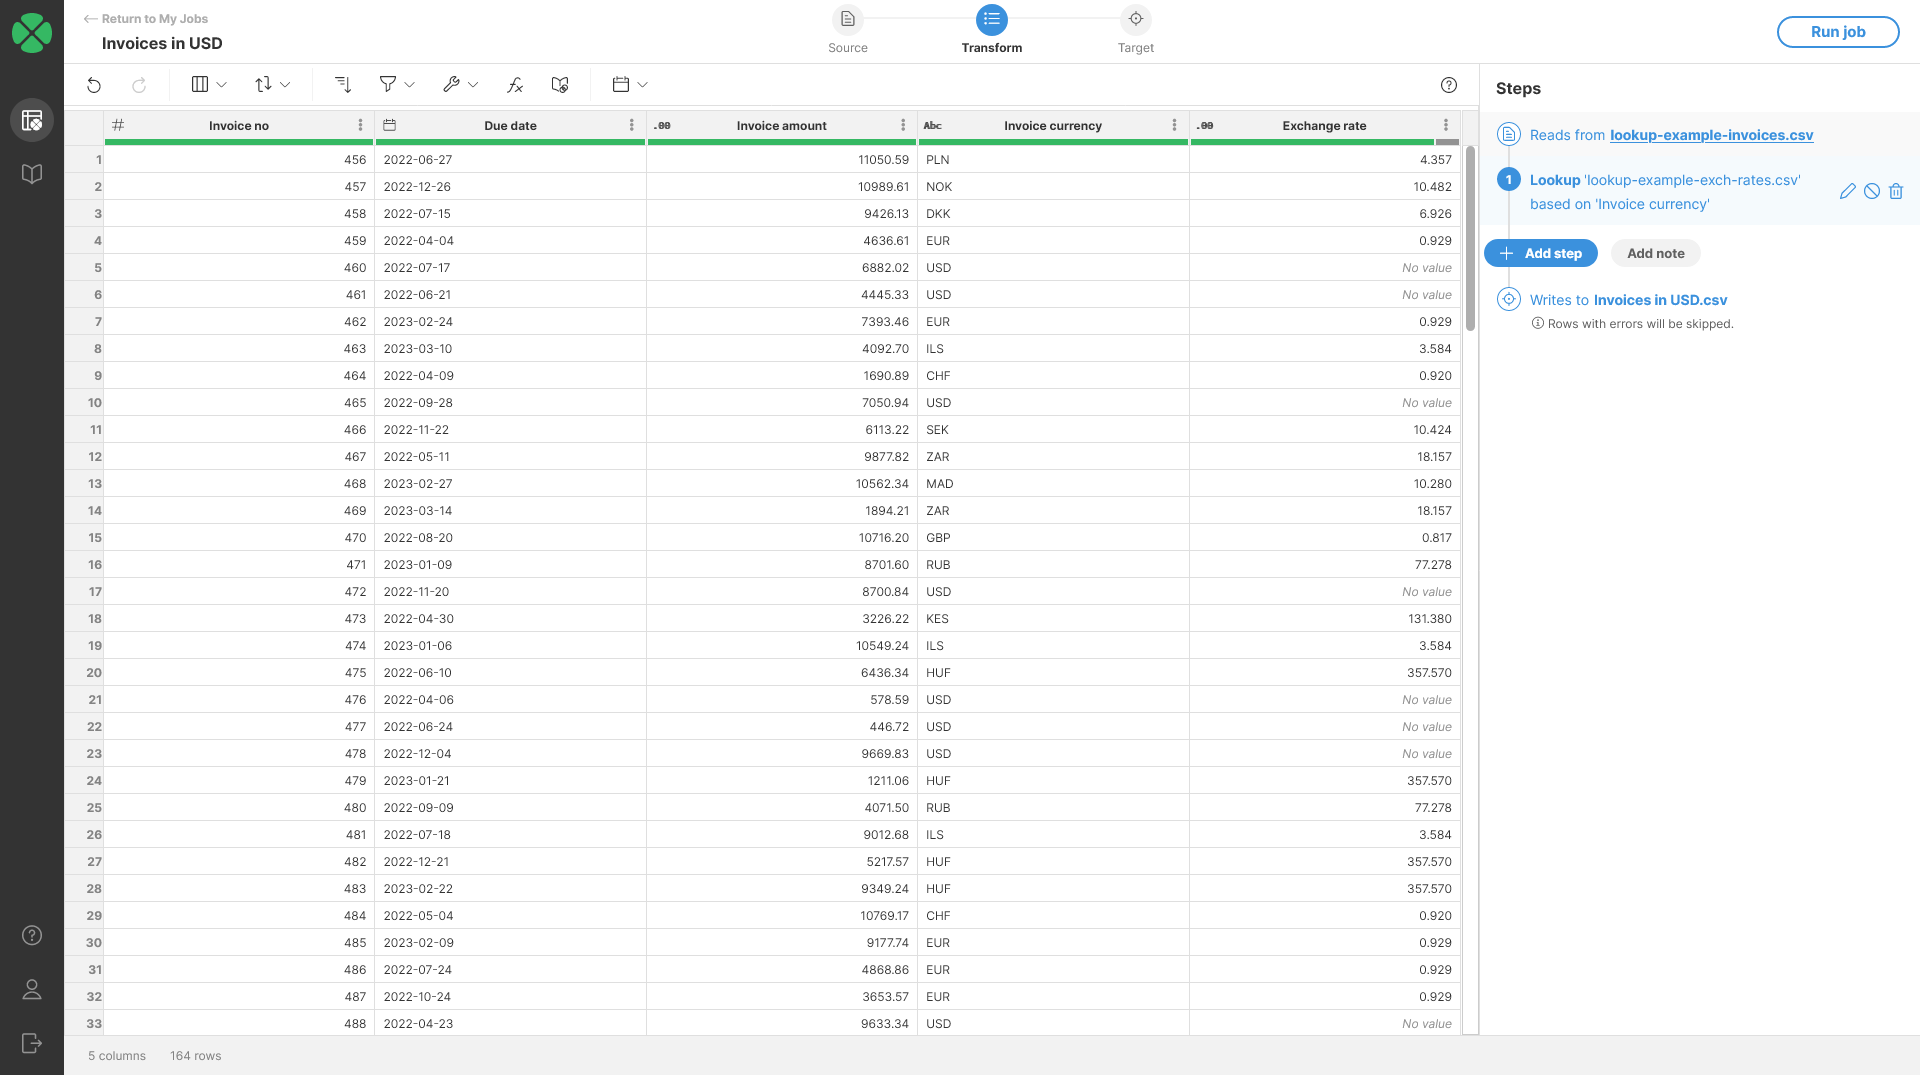Open Invoice amount column options menu
Image resolution: width=1920 pixels, height=1075 pixels.
click(903, 125)
